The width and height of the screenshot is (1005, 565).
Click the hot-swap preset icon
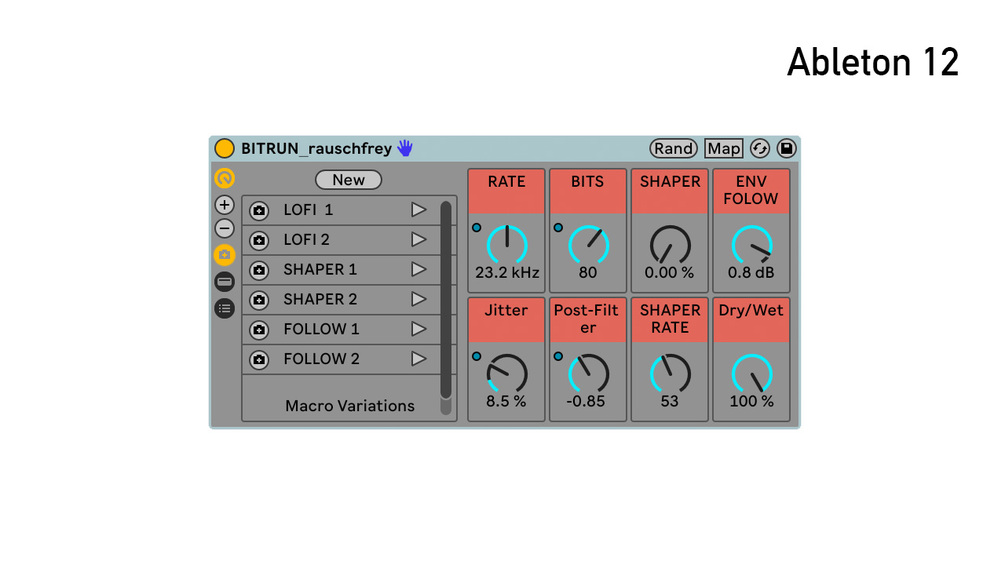(x=760, y=149)
